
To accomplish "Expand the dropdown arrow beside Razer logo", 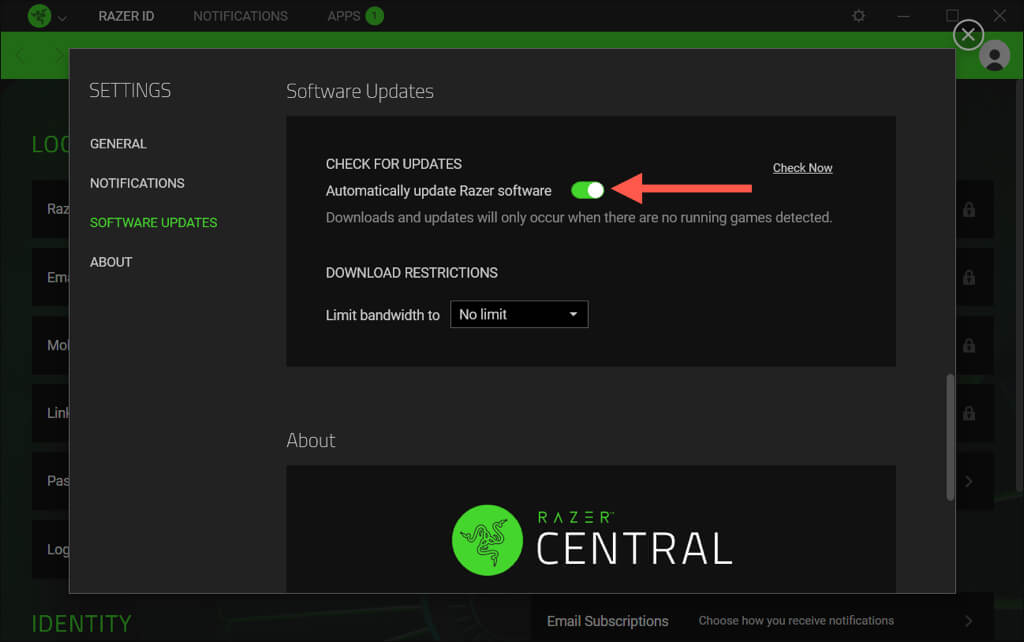I will click(62, 18).
